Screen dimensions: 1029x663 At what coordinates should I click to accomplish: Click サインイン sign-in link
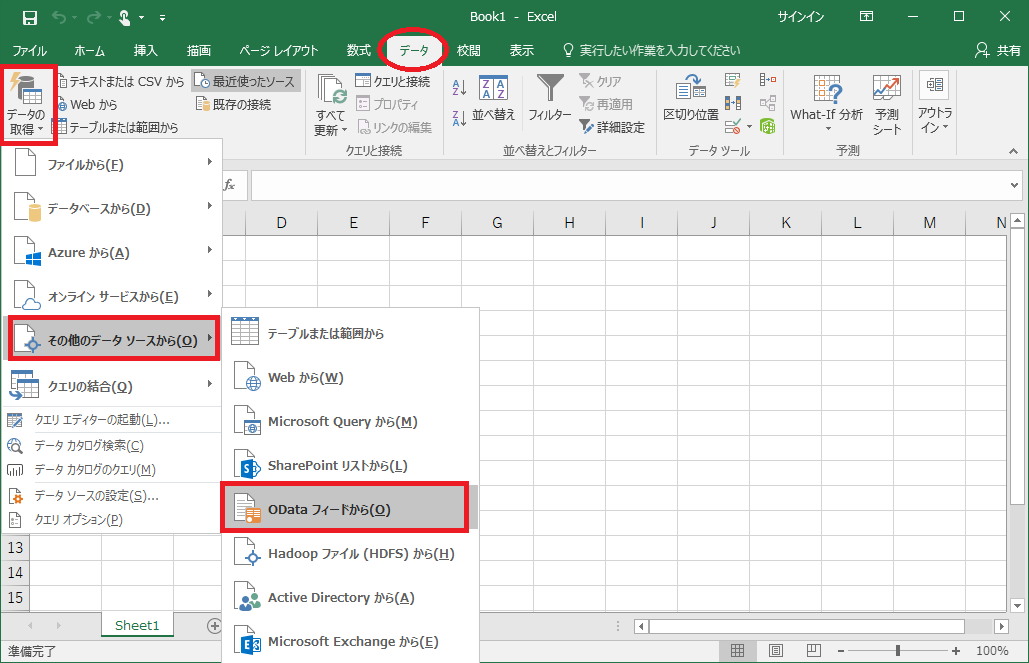(x=801, y=17)
